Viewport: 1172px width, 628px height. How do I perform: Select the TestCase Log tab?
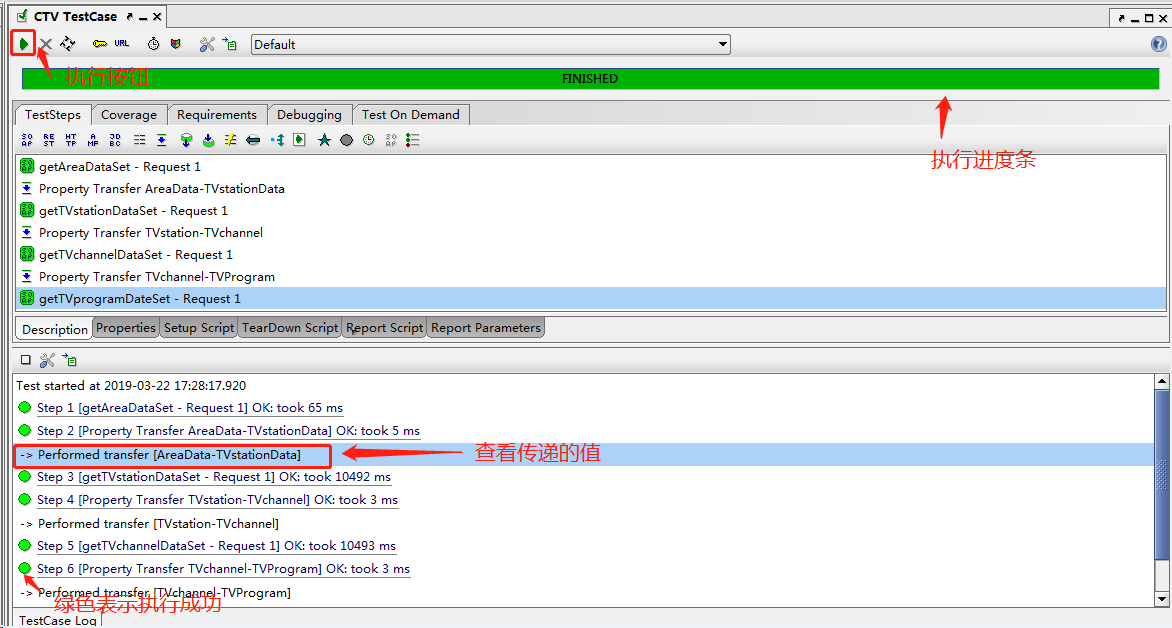coord(58,620)
